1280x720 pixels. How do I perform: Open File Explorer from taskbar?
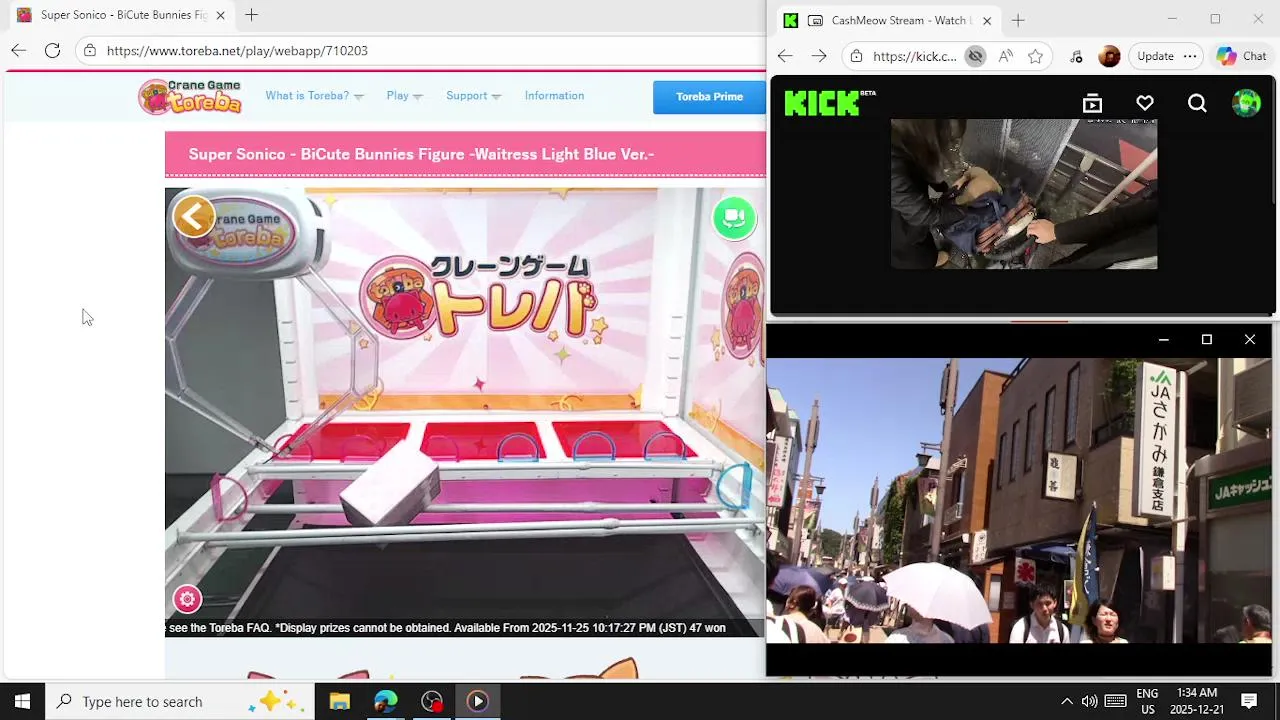point(339,701)
